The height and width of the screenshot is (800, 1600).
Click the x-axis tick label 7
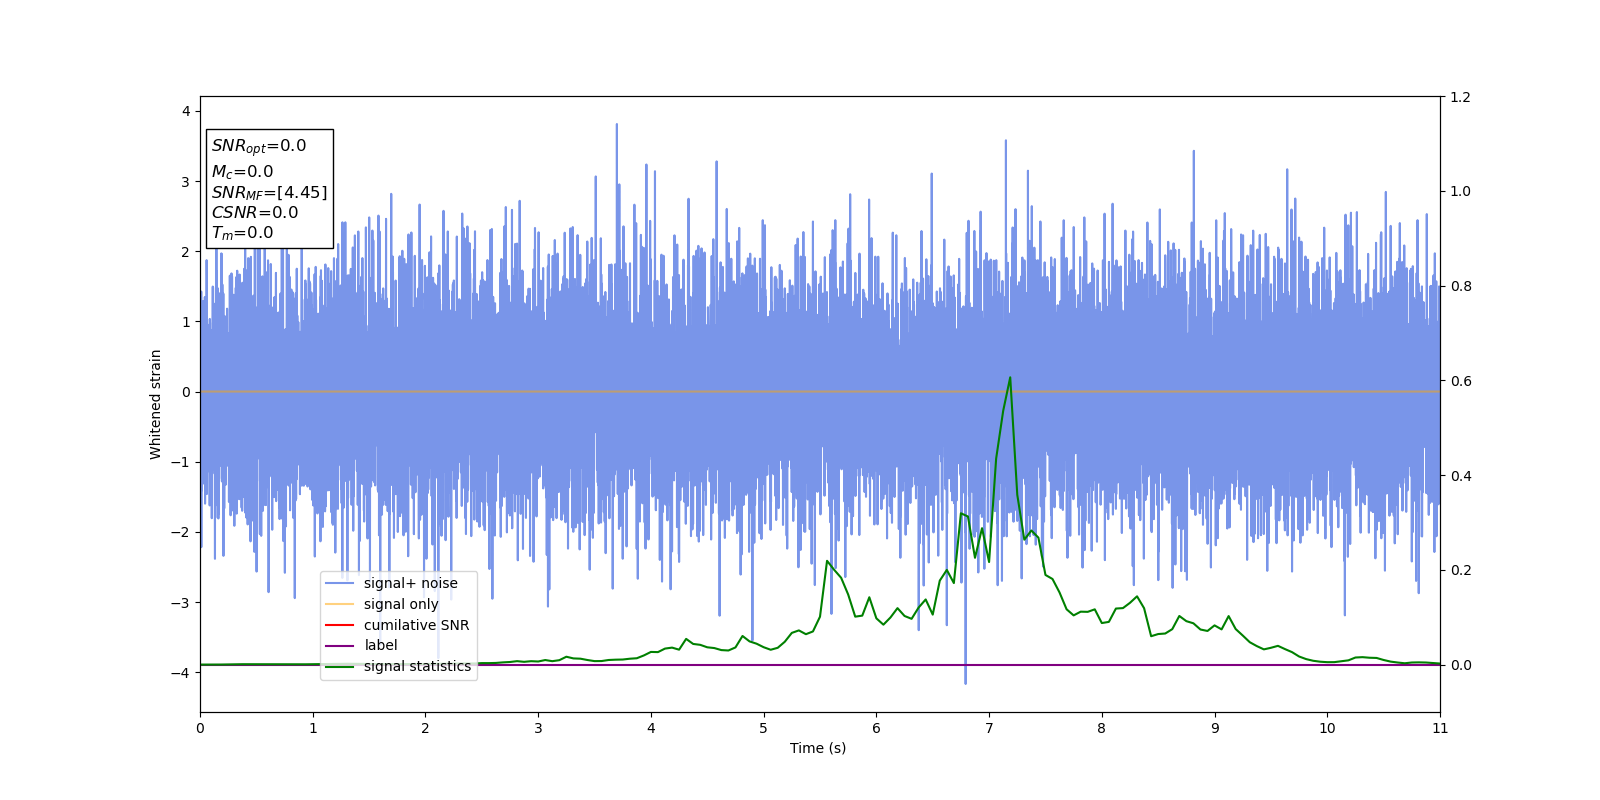tap(989, 728)
